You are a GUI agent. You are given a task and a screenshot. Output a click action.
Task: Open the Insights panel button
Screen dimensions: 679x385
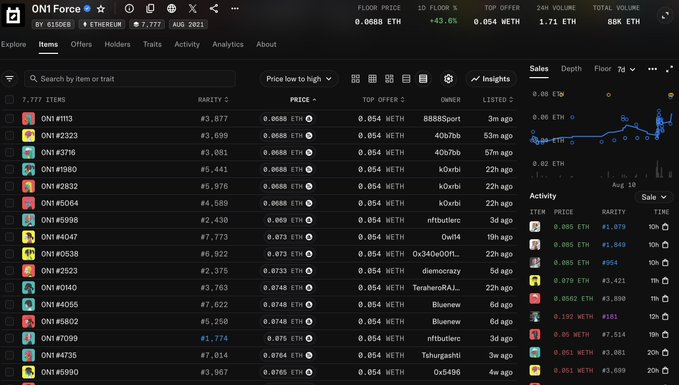(x=491, y=79)
